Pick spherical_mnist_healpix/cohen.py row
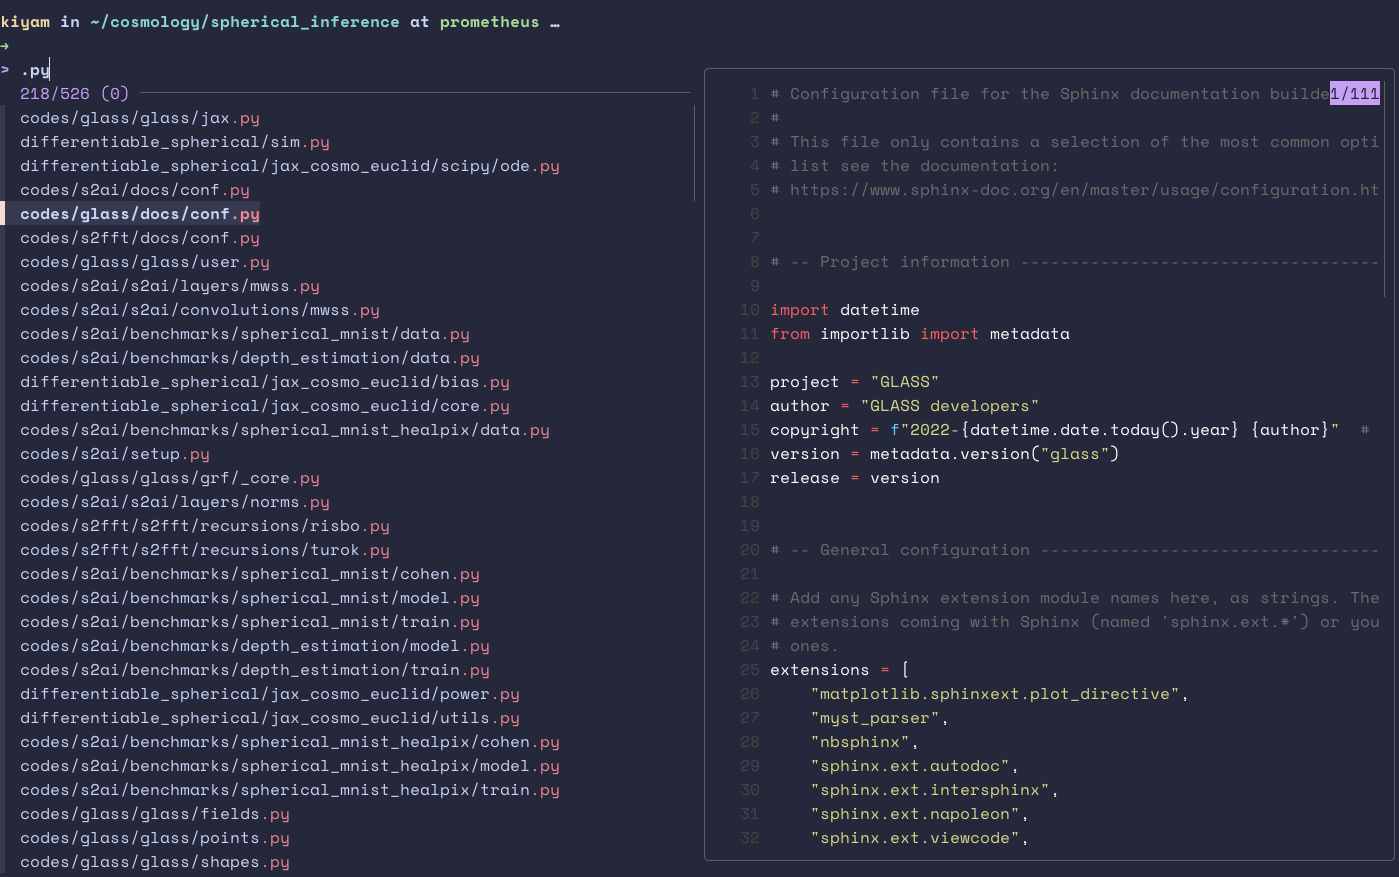The height and width of the screenshot is (877, 1399). pos(290,742)
